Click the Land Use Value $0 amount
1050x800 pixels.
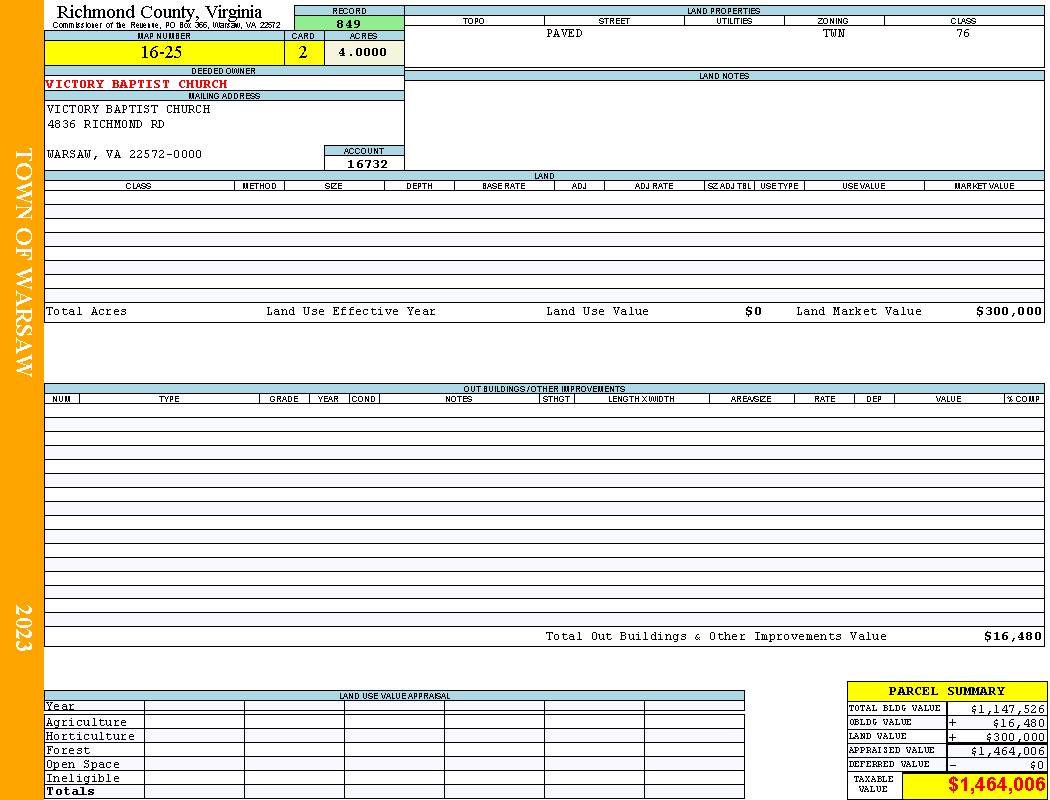tap(754, 311)
